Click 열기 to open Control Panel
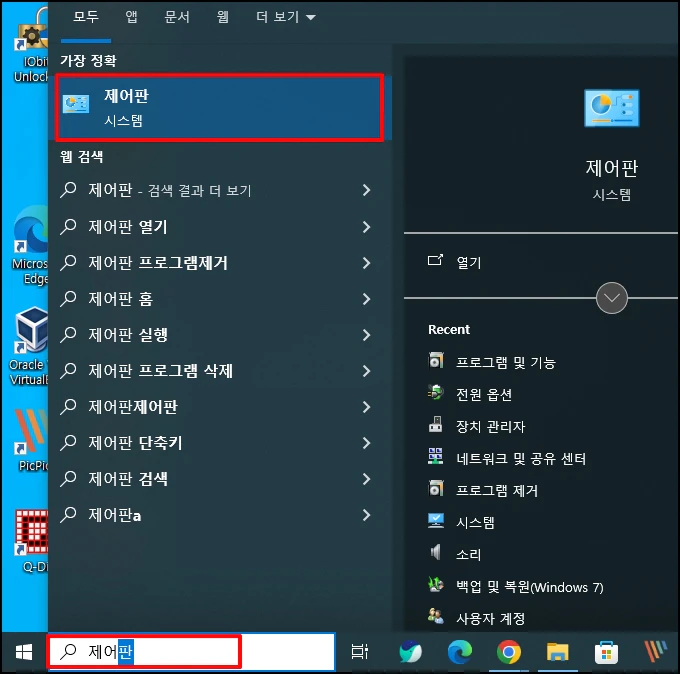 469,262
